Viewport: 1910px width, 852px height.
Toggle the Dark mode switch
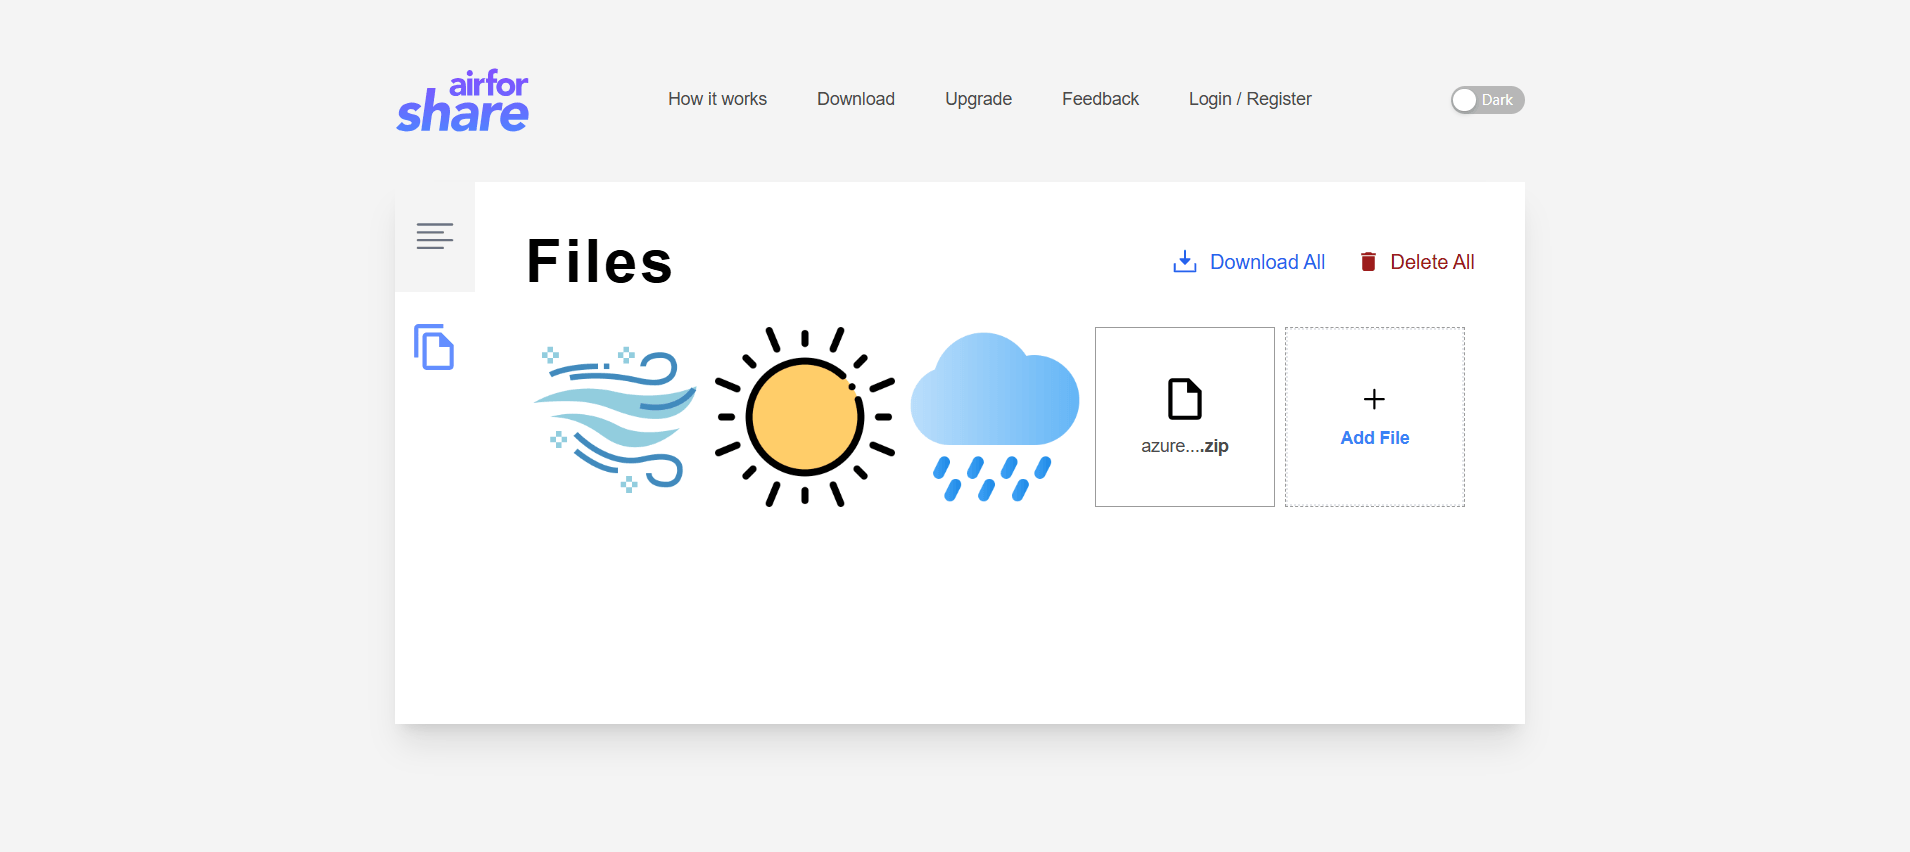1487,100
